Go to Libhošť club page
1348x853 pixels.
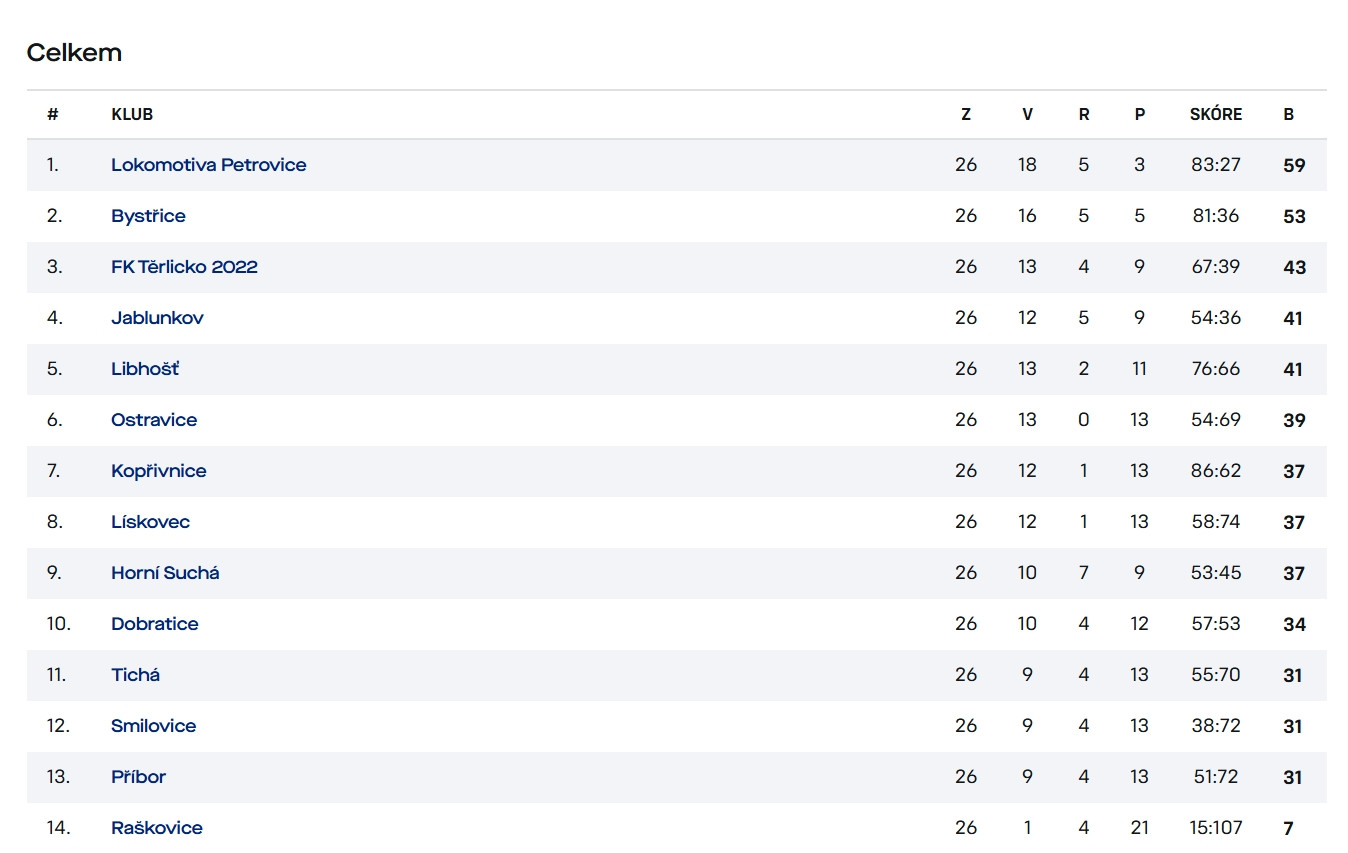click(145, 369)
